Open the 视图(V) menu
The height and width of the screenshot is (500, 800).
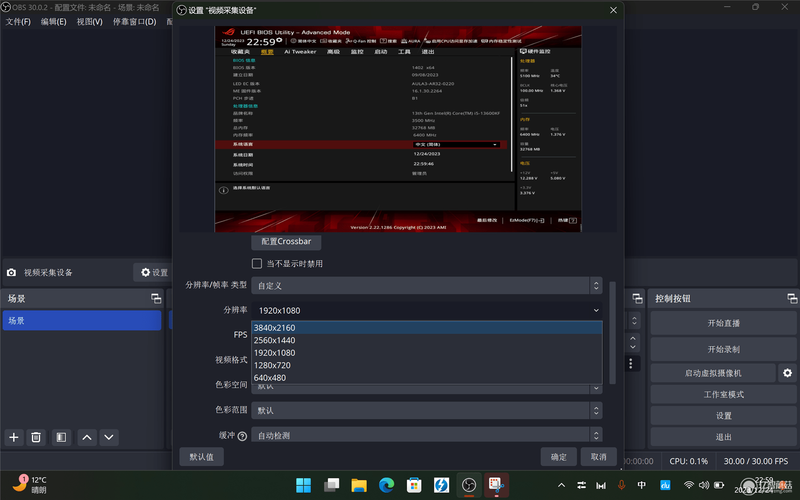pos(89,21)
